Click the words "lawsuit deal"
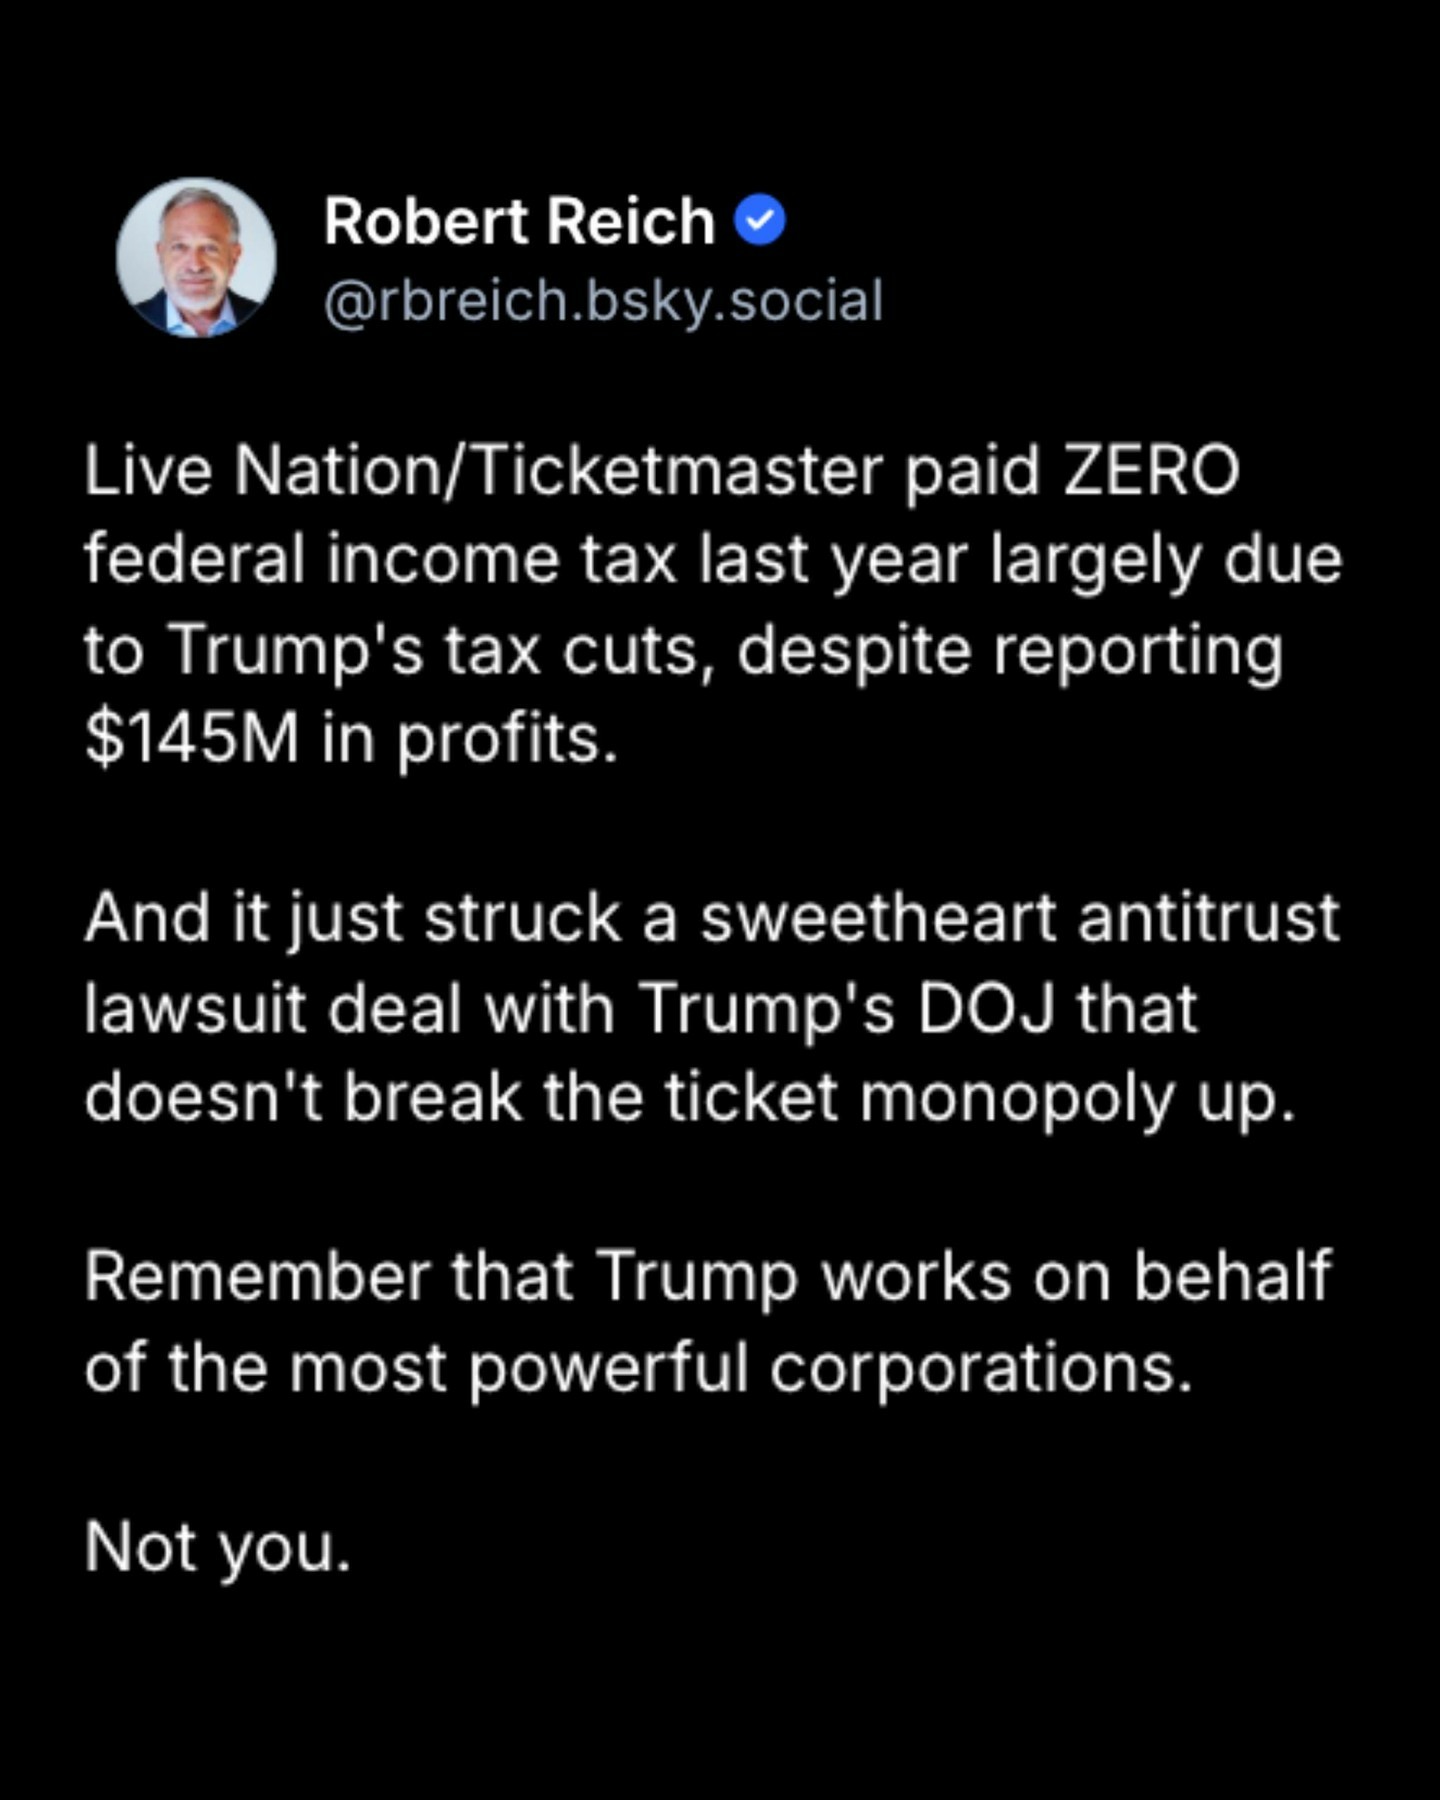This screenshot has width=1440, height=1800. click(273, 1008)
